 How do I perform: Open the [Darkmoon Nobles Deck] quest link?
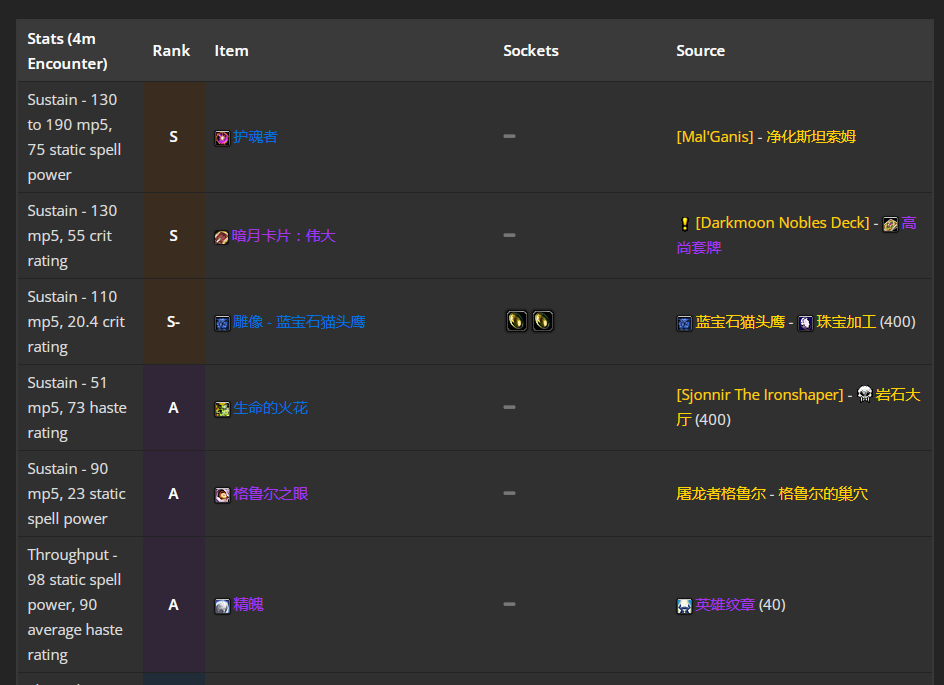782,223
